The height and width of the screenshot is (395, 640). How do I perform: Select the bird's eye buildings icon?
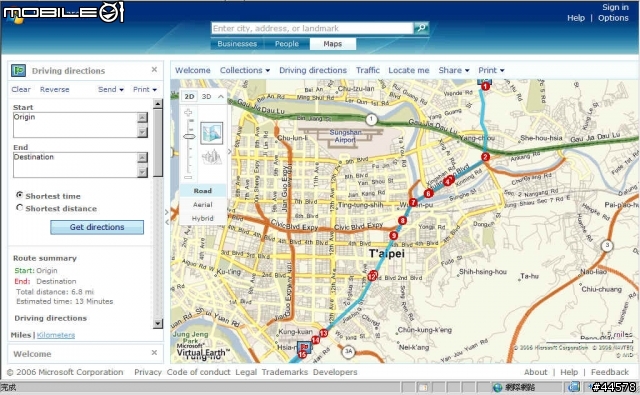point(212,157)
